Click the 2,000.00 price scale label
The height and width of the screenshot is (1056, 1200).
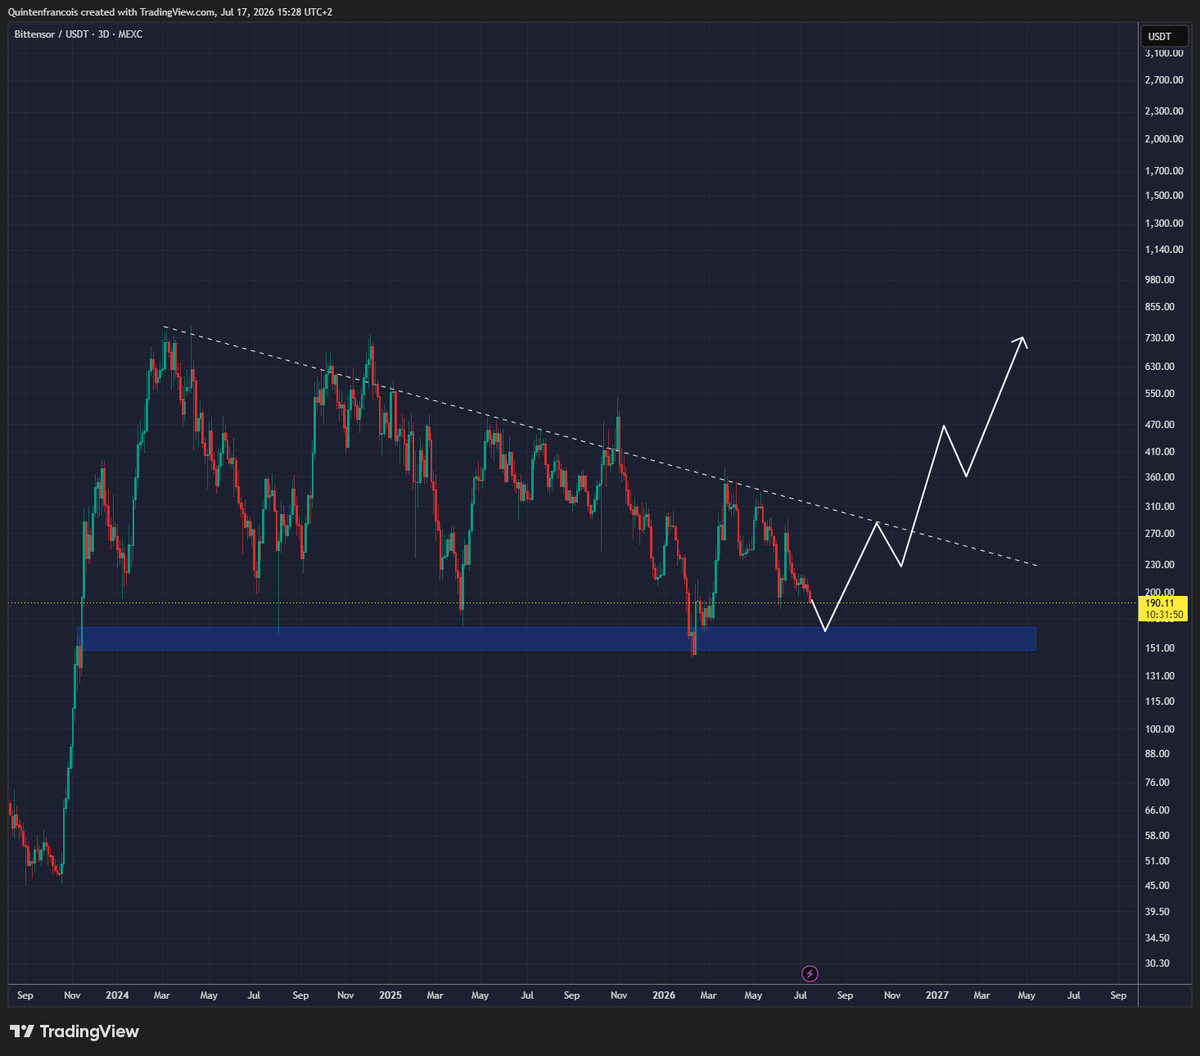(1165, 139)
